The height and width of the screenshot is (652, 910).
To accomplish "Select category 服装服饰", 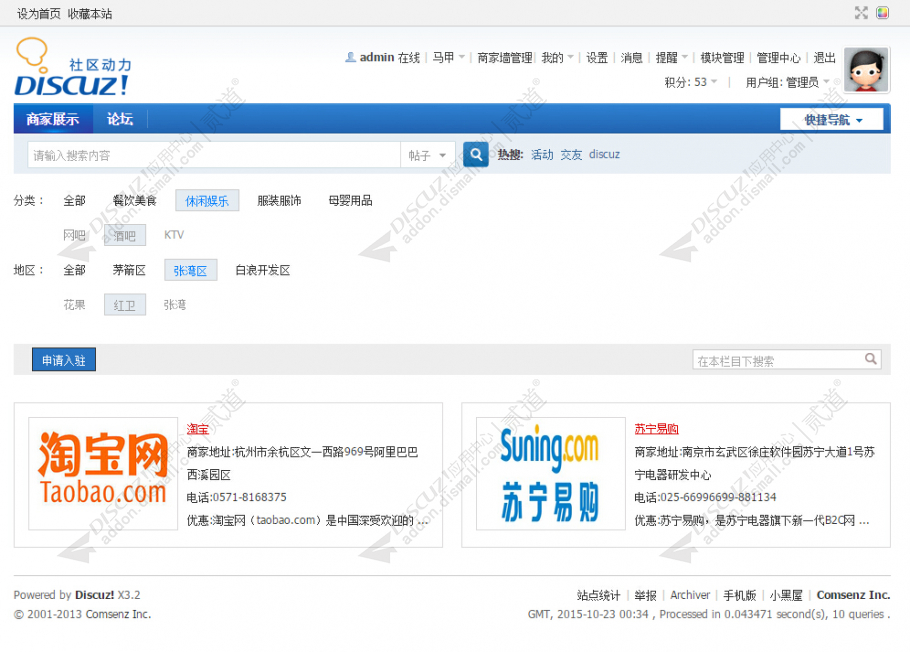I will click(x=279, y=201).
